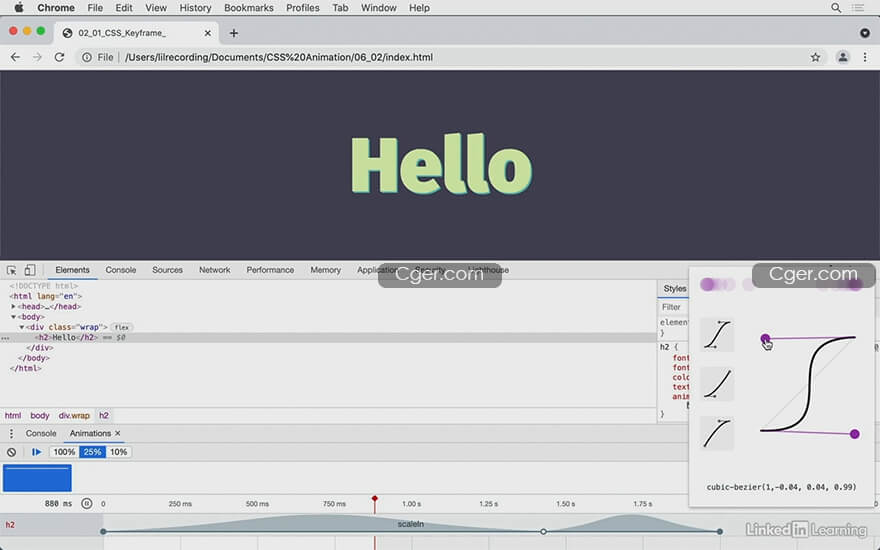Image resolution: width=880 pixels, height=550 pixels.
Task: Bookmark this page with the star icon
Action: click(815, 57)
